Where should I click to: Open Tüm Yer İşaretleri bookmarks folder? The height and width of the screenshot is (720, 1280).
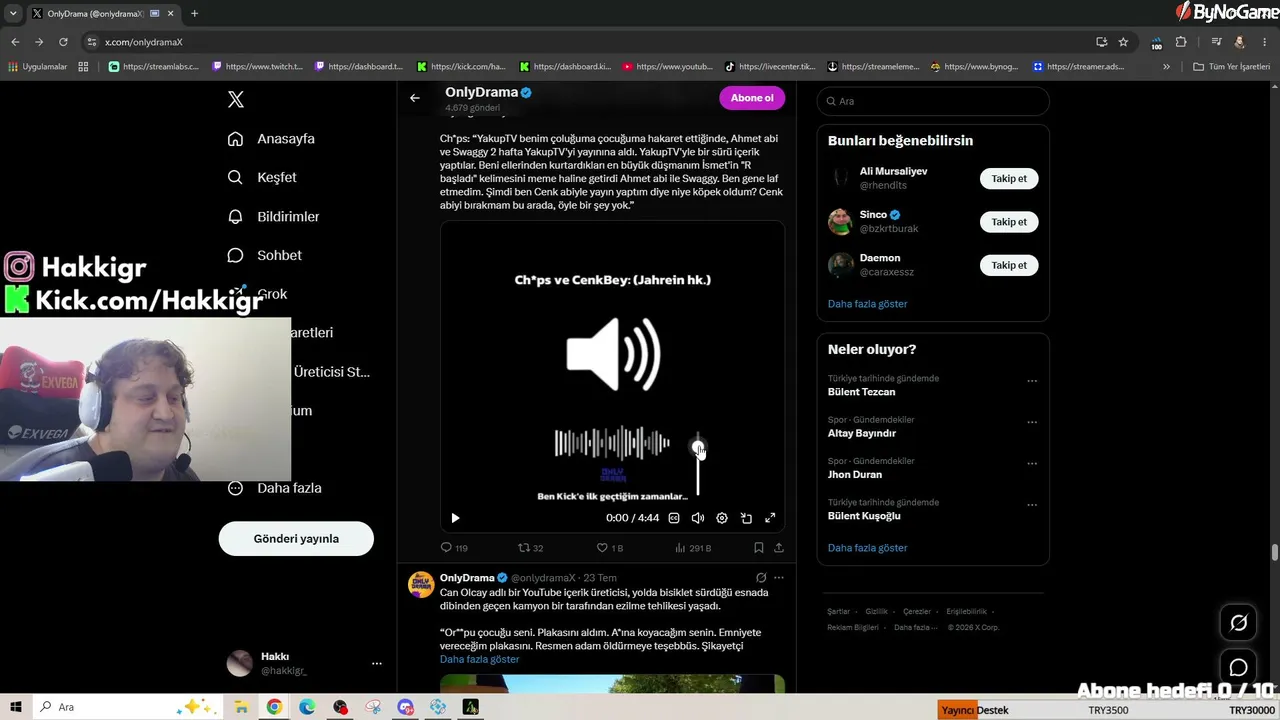pyautogui.click(x=1231, y=67)
